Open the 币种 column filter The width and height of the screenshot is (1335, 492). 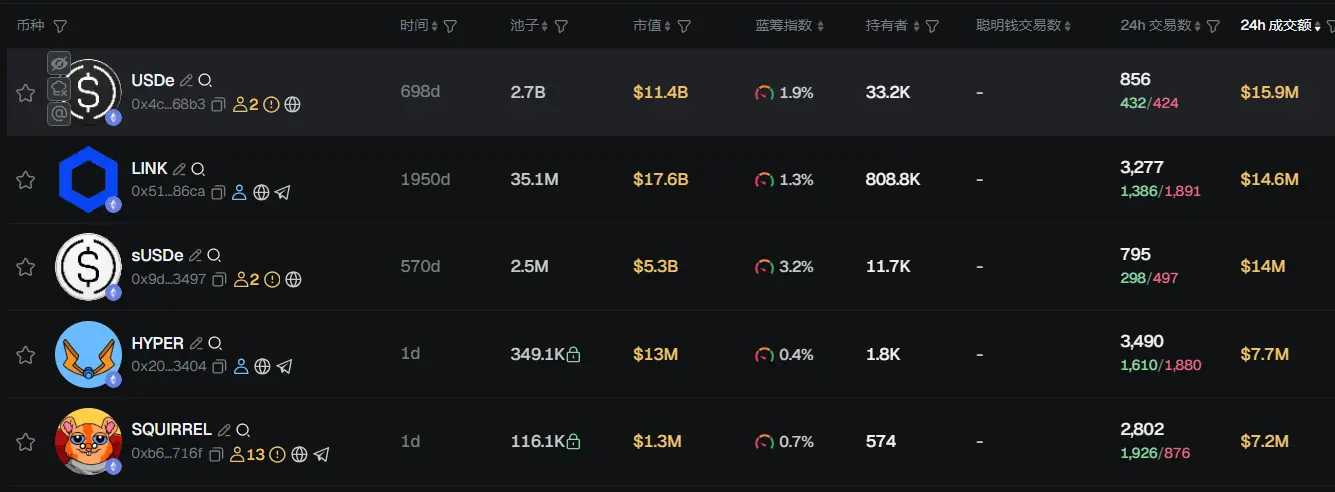point(60,25)
